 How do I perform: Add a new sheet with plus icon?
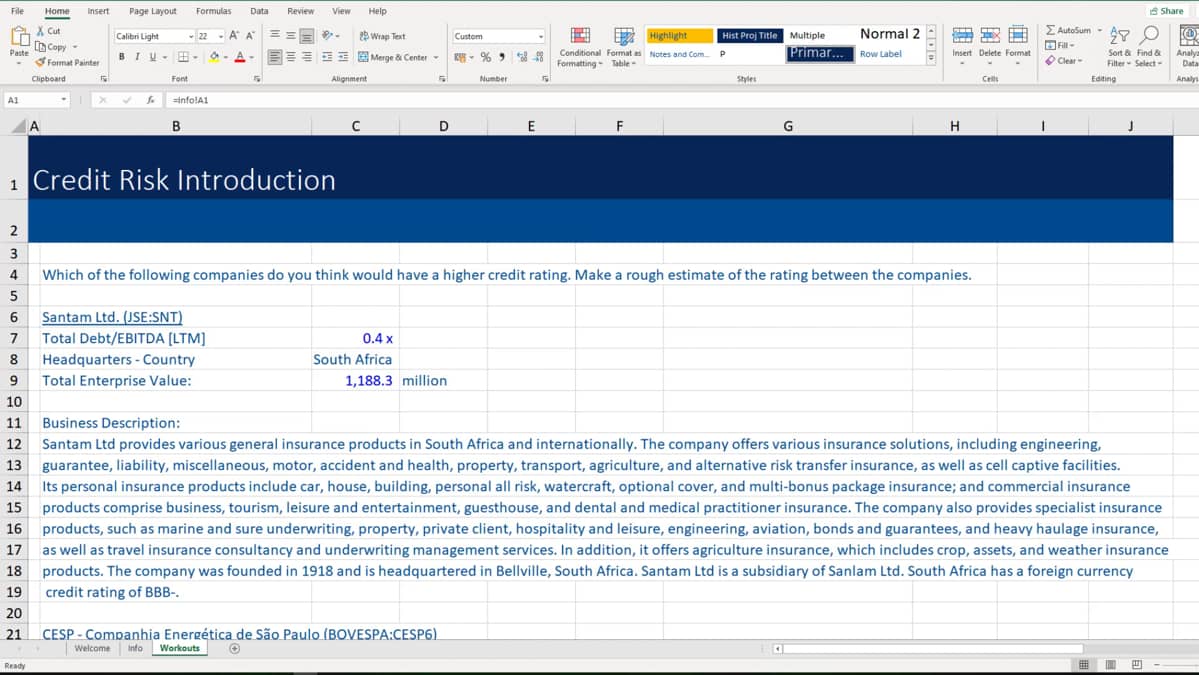(235, 648)
